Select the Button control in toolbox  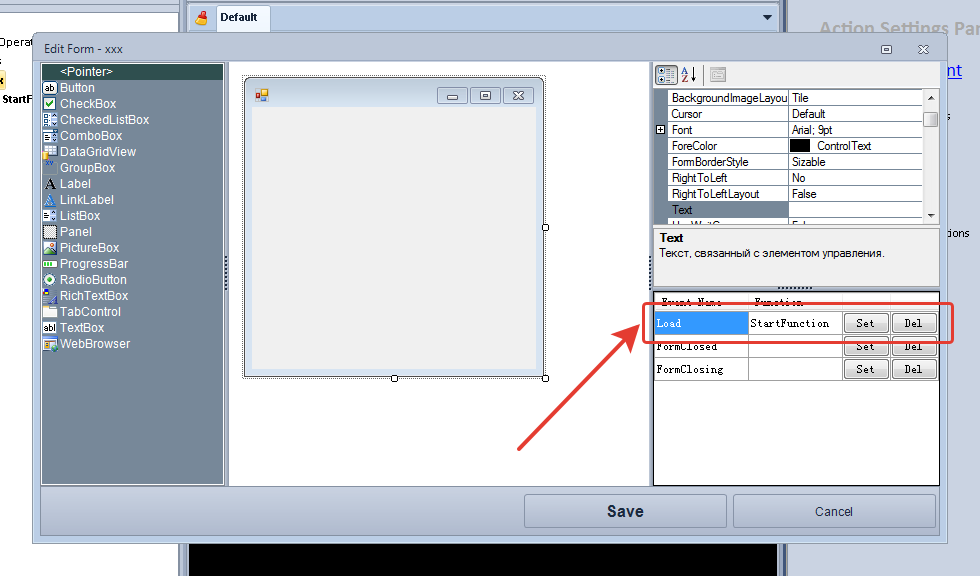[x=77, y=88]
